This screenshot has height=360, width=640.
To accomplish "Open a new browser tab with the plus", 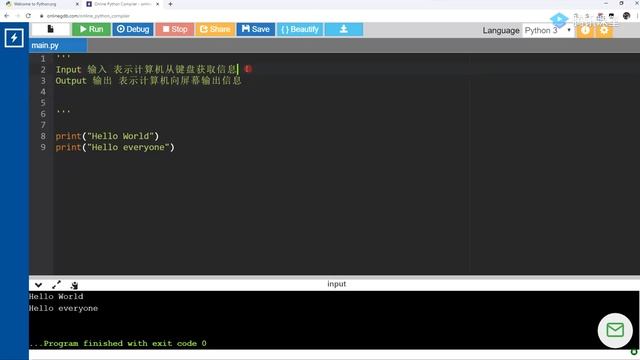I will point(170,4).
